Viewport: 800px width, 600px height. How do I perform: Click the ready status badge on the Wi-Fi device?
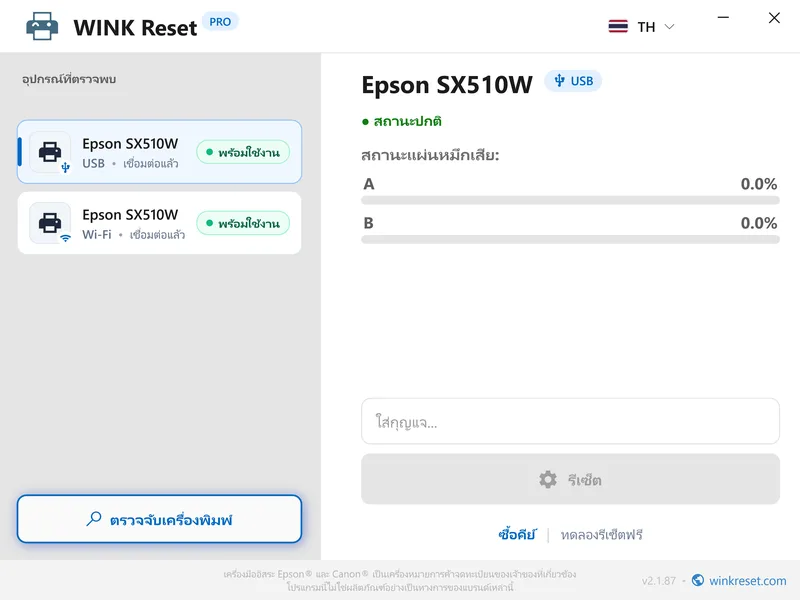[x=243, y=223]
